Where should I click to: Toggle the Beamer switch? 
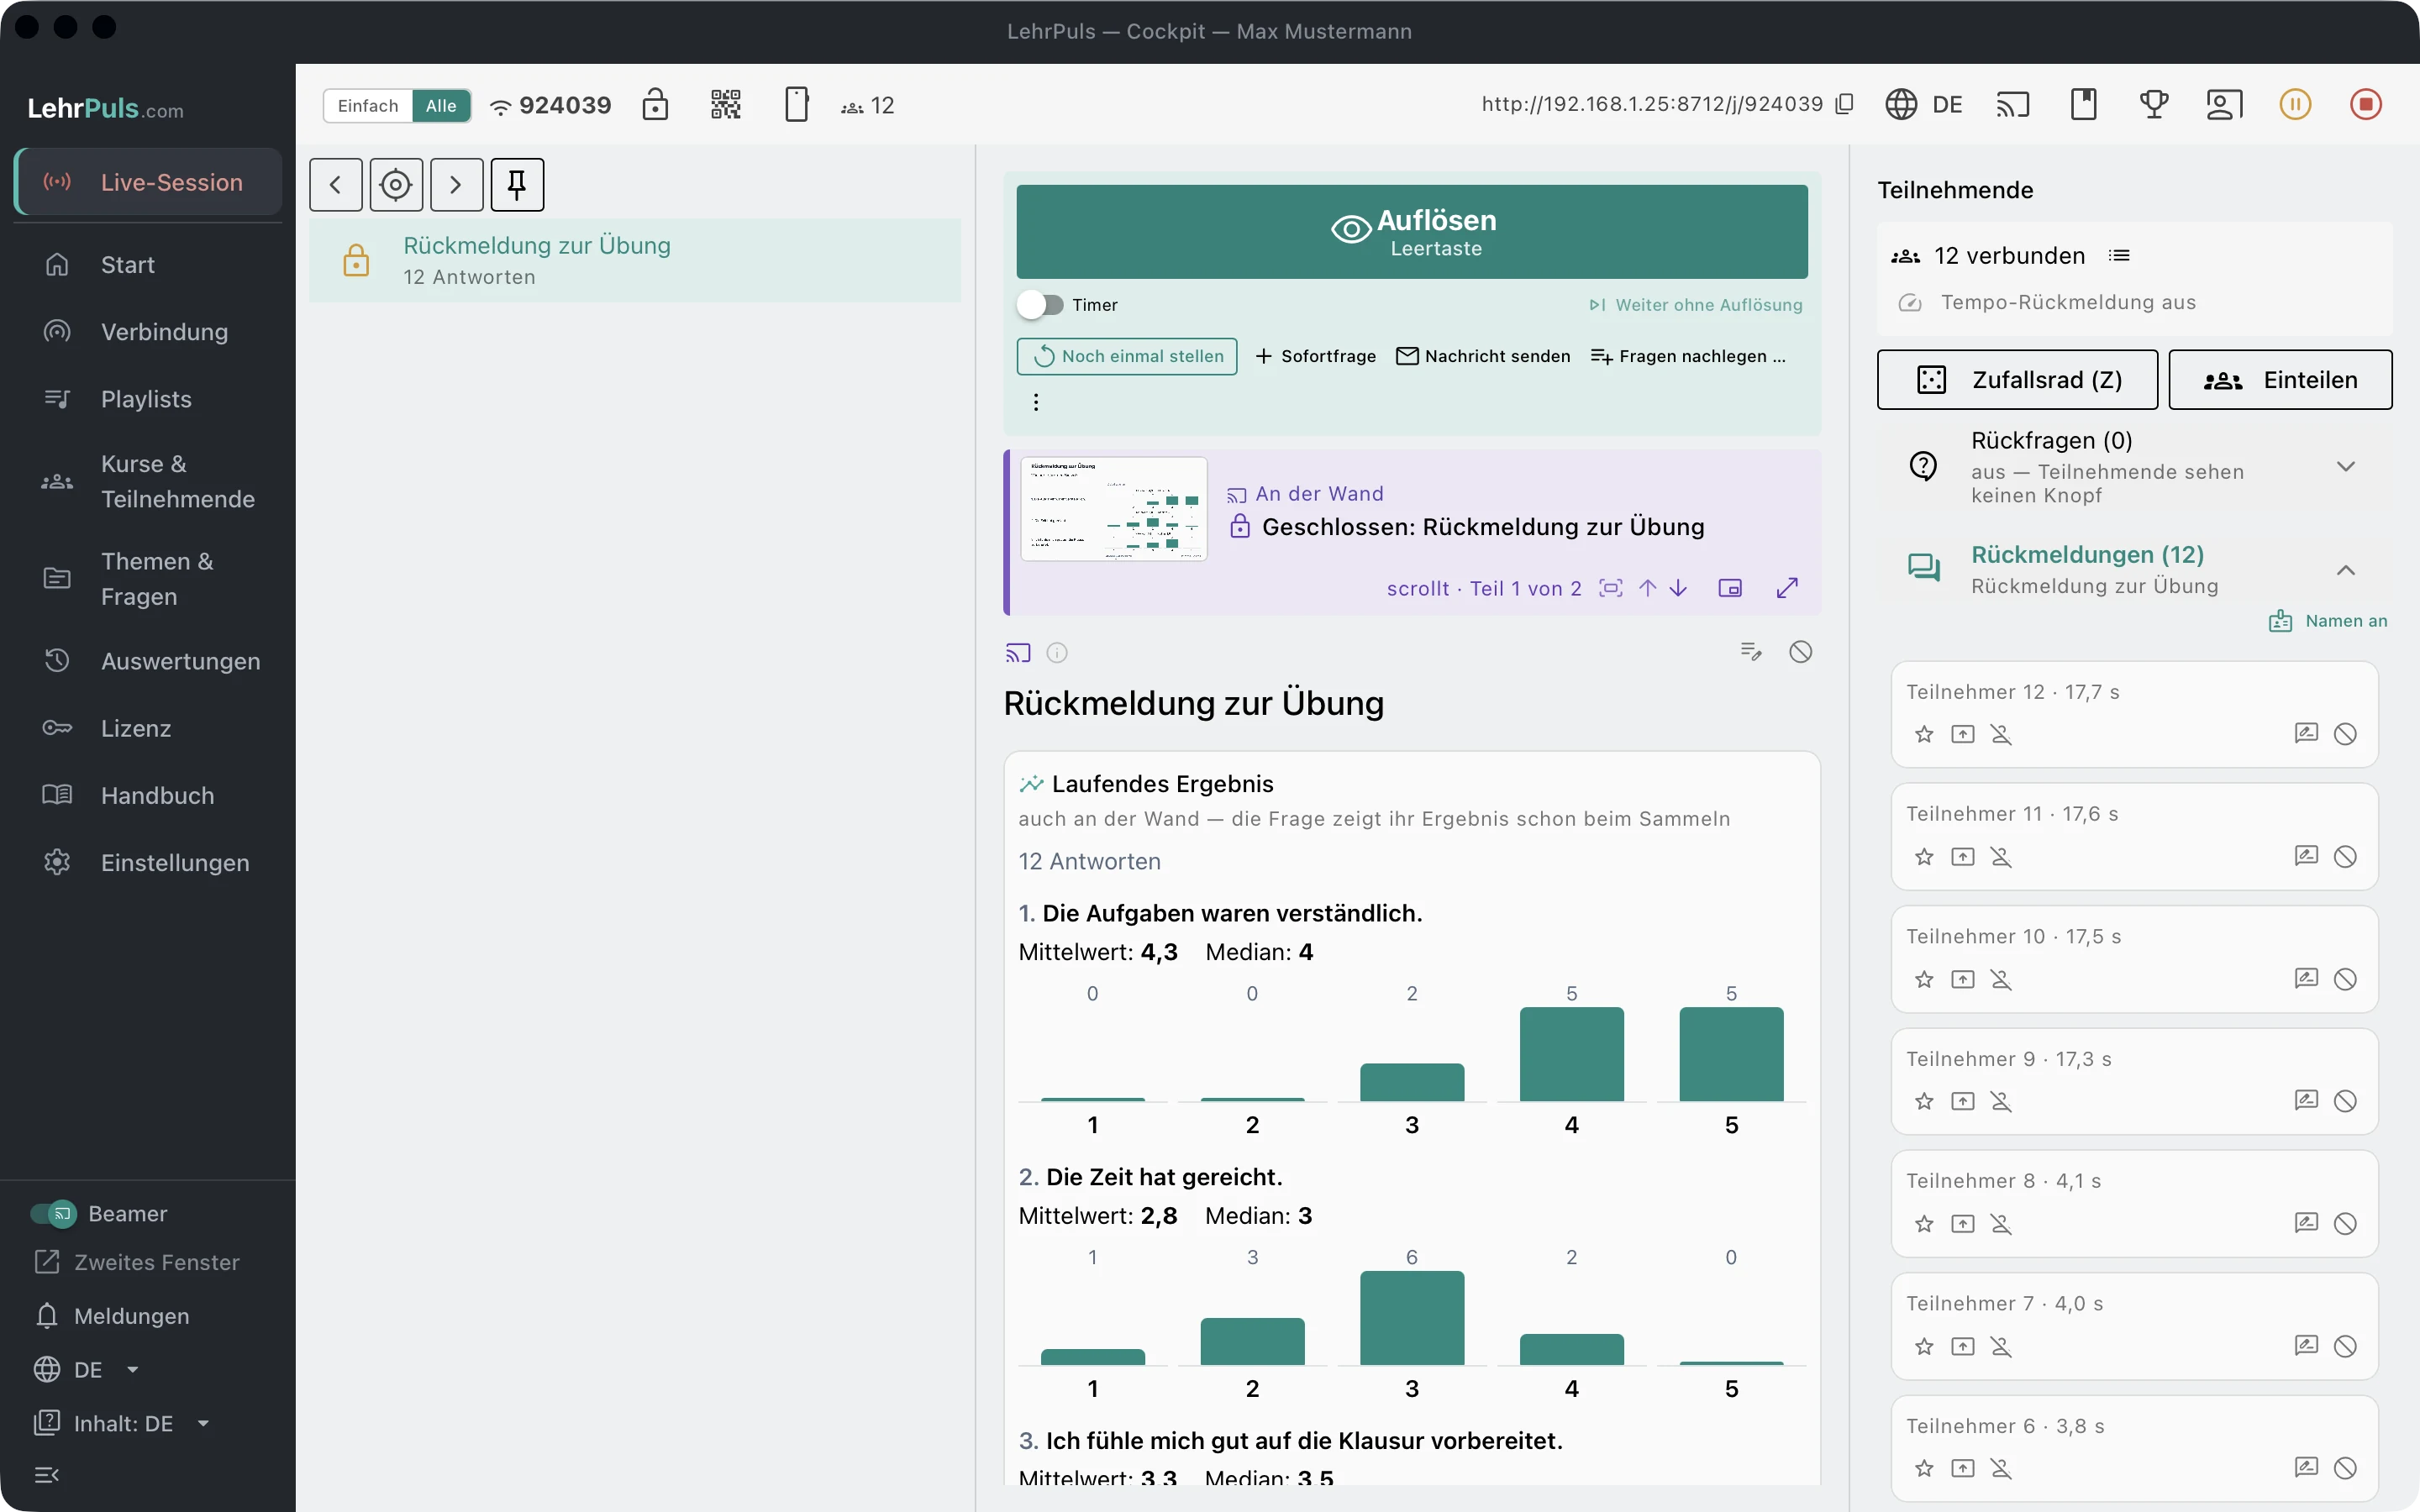pyautogui.click(x=53, y=1214)
